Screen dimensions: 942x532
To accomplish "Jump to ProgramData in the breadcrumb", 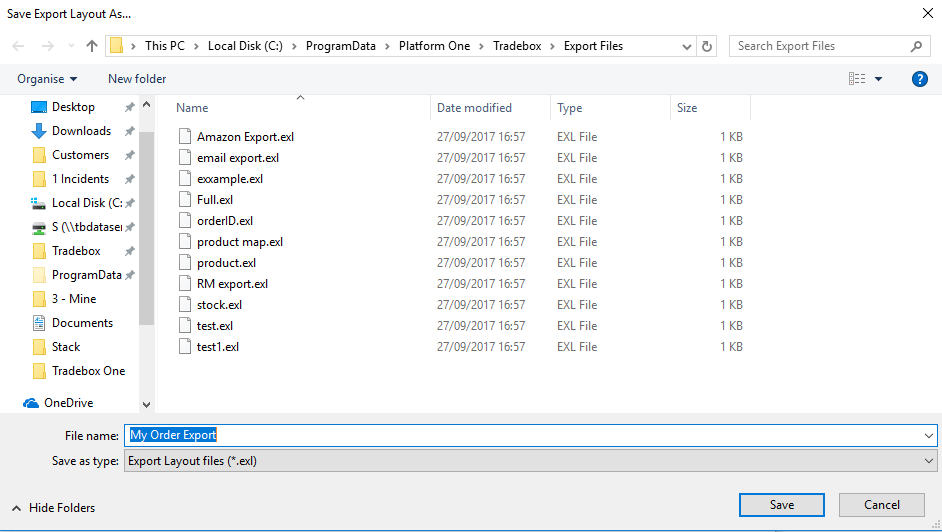I will click(341, 46).
